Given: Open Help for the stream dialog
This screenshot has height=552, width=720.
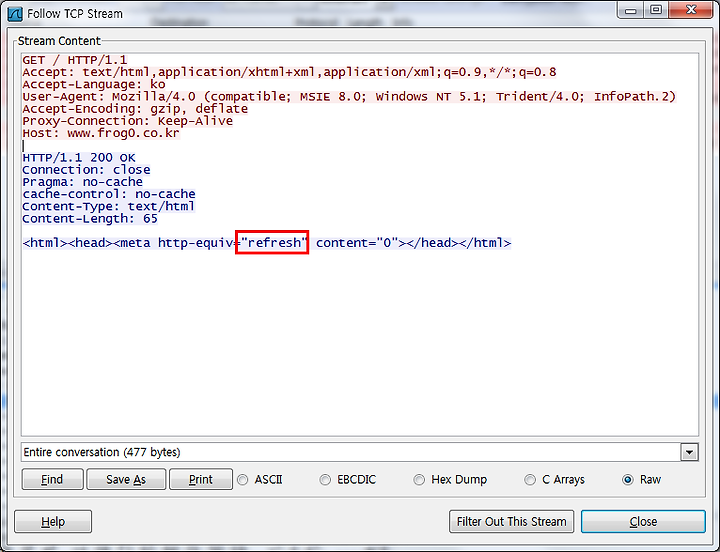Looking at the screenshot, I should [53, 522].
